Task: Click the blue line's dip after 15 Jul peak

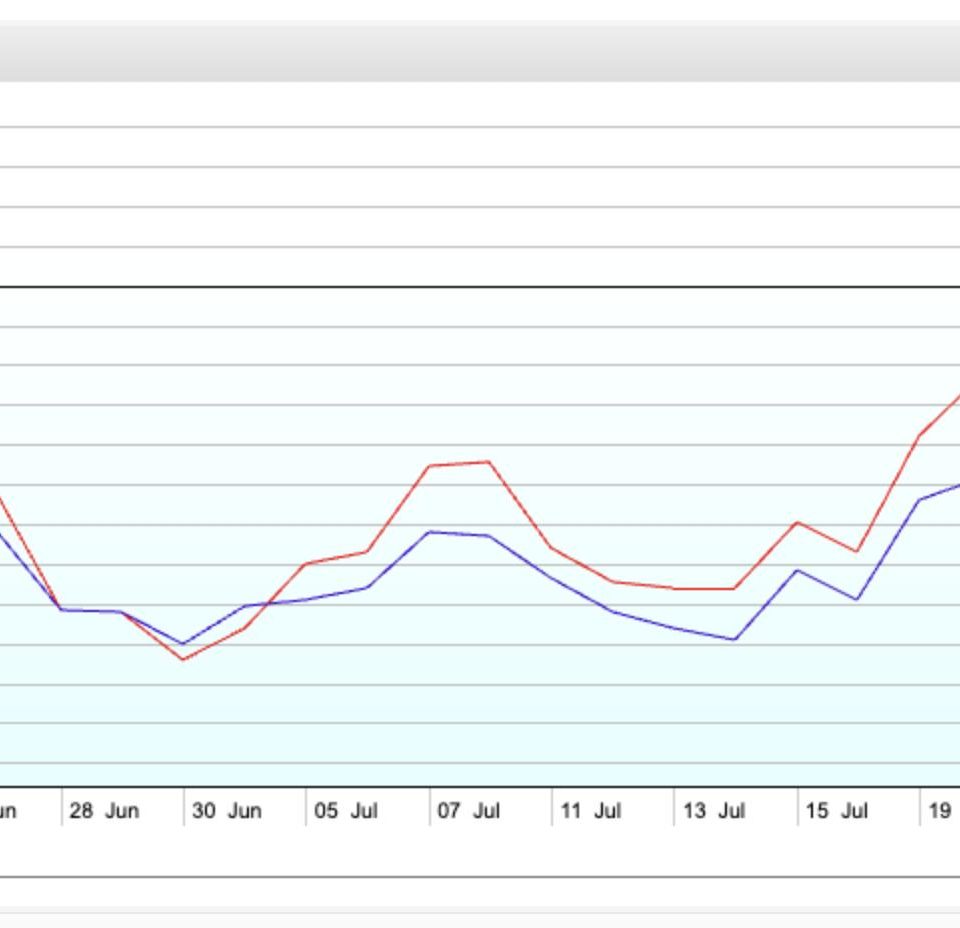Action: tap(856, 599)
